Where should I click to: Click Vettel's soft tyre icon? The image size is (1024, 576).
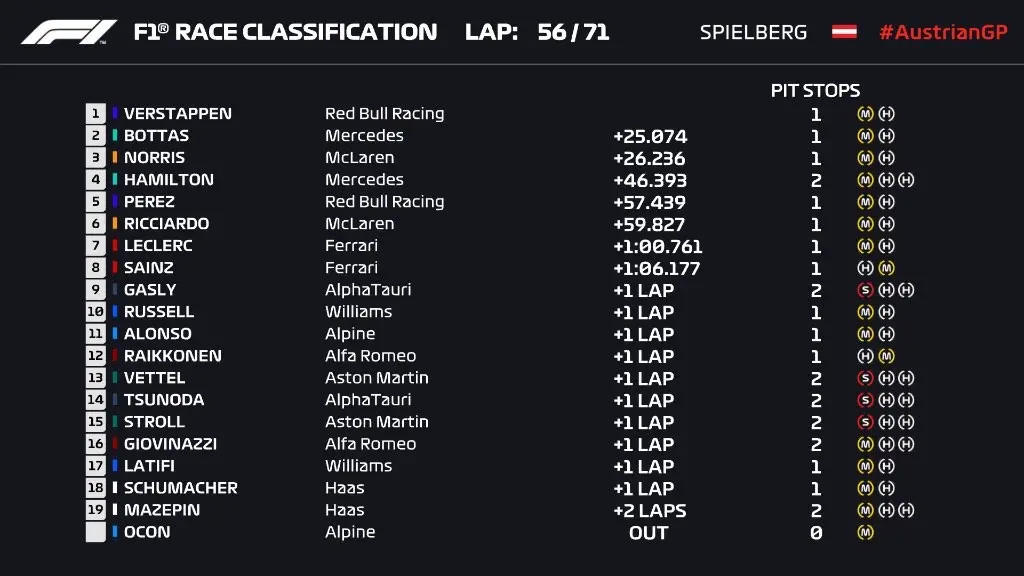(x=866, y=378)
